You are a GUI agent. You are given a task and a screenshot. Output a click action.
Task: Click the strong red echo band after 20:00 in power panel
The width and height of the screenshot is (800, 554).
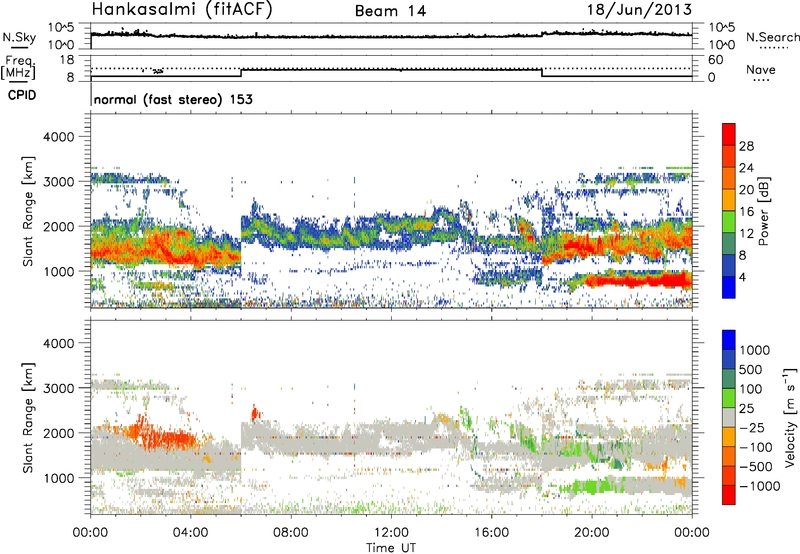click(x=638, y=280)
